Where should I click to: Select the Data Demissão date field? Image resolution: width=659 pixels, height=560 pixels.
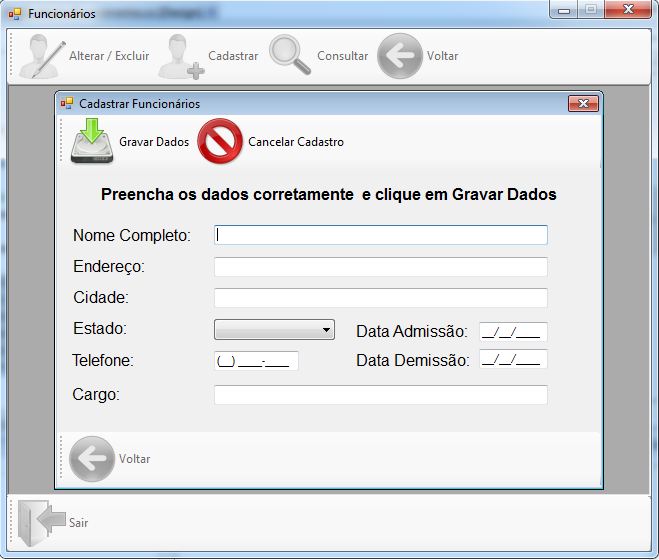click(513, 360)
